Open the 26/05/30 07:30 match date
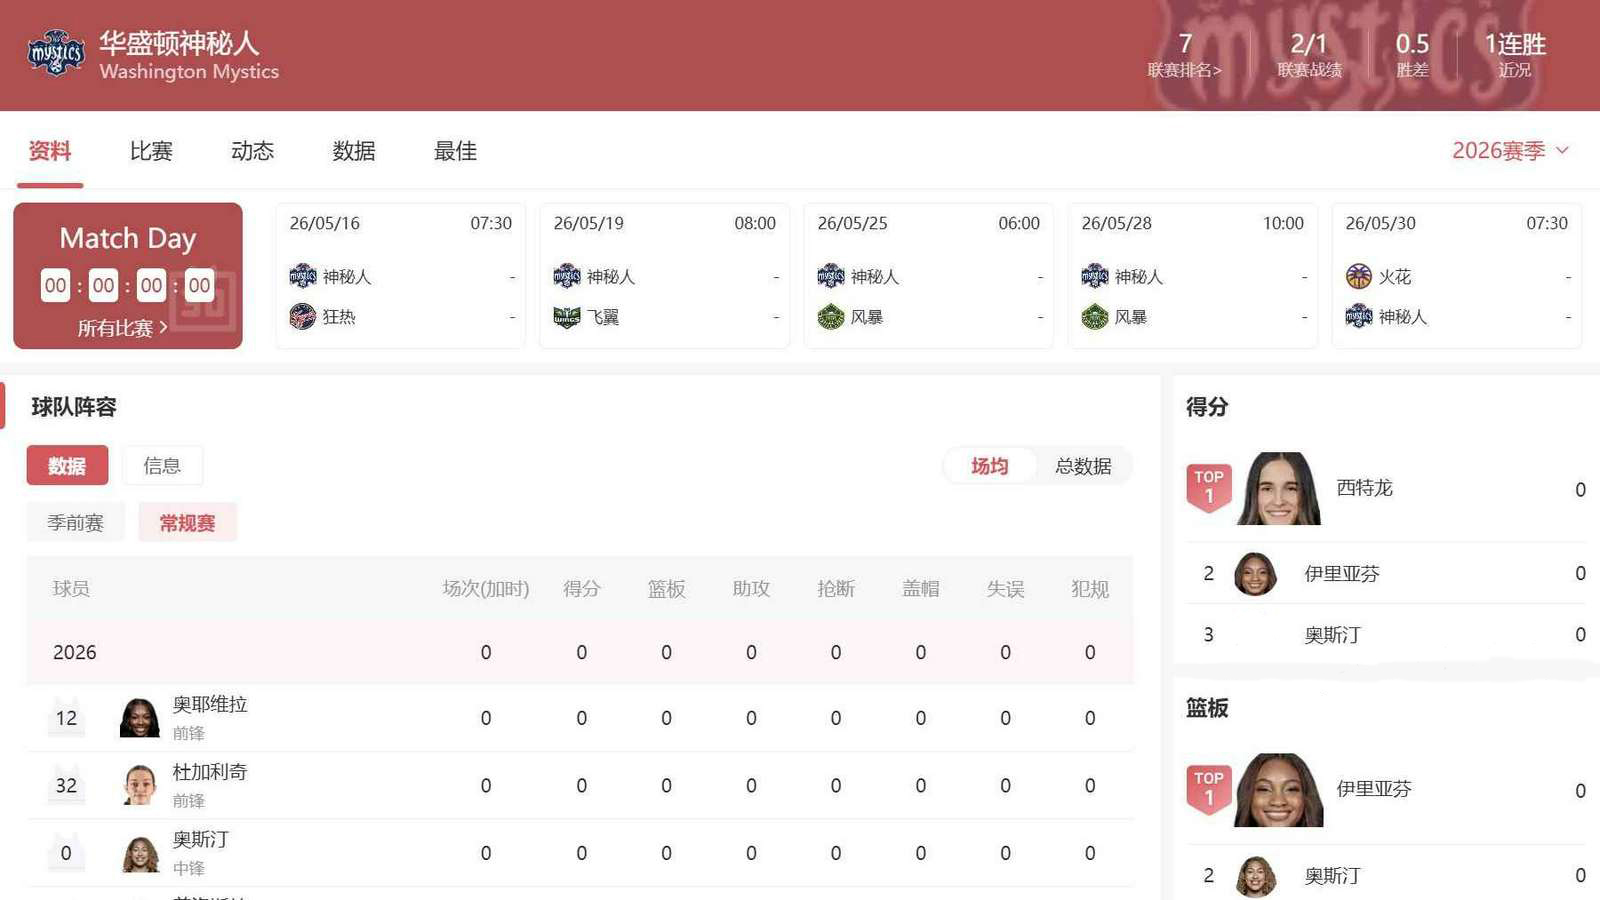This screenshot has height=900, width=1600. point(1381,223)
